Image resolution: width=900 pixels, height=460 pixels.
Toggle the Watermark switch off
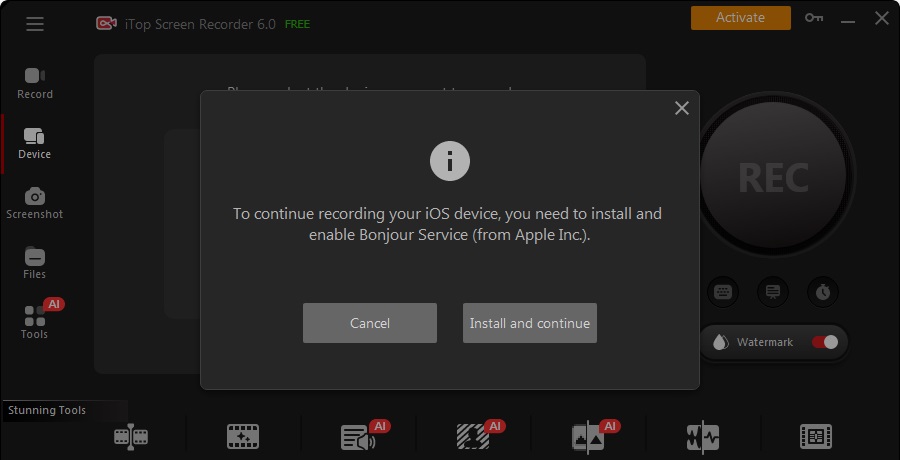pos(825,342)
